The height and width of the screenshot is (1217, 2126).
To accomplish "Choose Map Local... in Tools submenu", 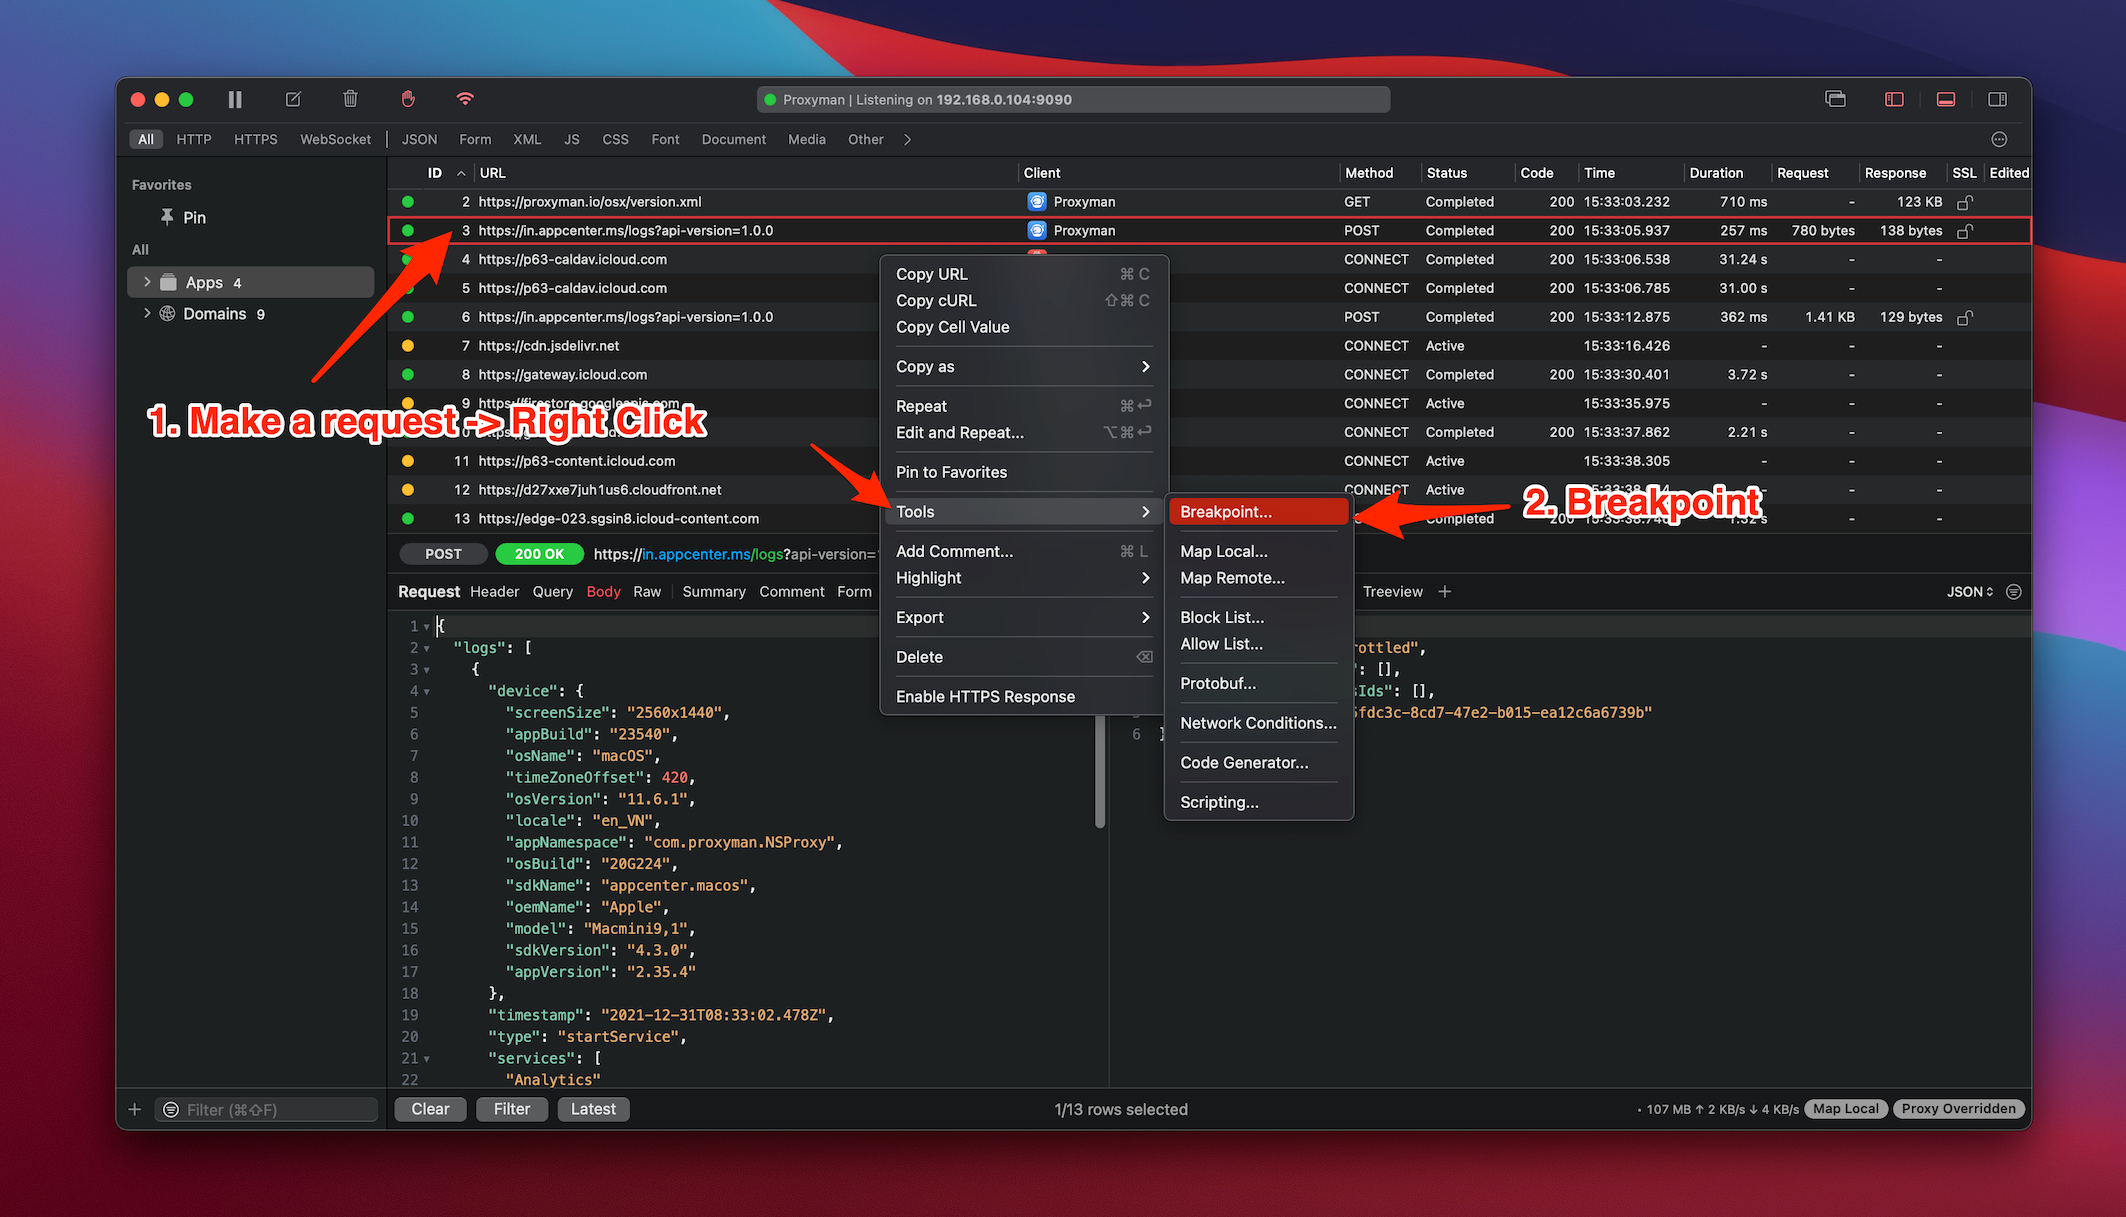I will (1259, 551).
